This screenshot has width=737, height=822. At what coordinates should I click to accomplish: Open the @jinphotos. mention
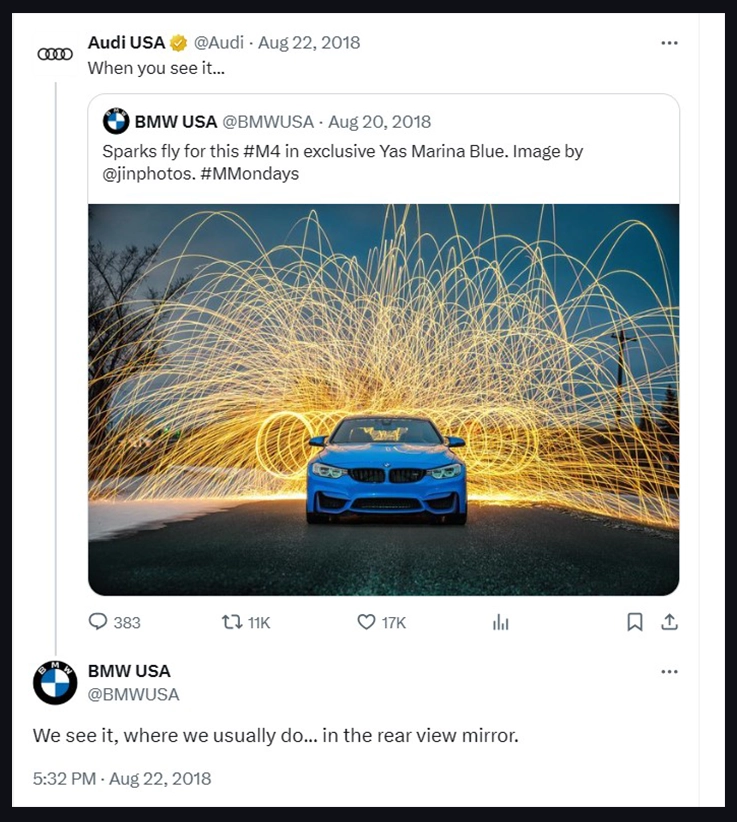(x=144, y=174)
